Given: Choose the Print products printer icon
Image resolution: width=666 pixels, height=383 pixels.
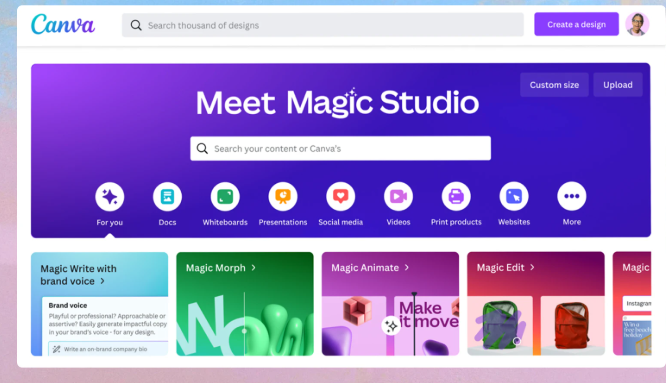Looking at the screenshot, I should tap(456, 197).
